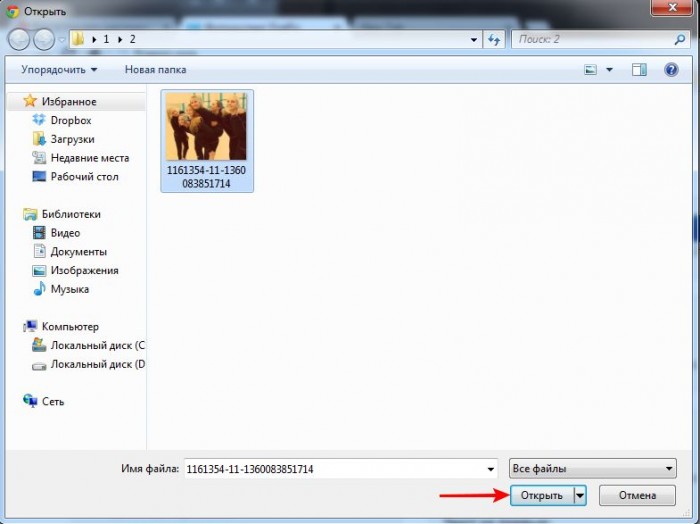Click the Dropbox icon
Image resolution: width=700 pixels, height=524 pixels.
(39, 120)
